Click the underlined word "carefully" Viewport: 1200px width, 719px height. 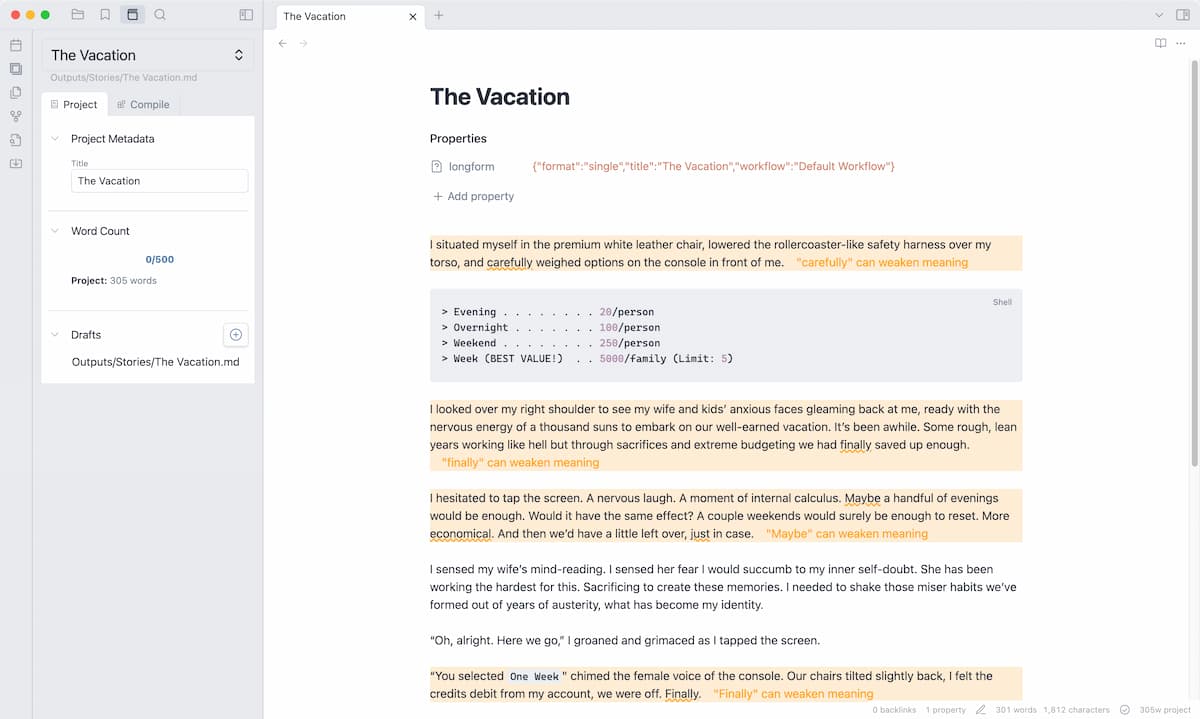click(x=511, y=262)
